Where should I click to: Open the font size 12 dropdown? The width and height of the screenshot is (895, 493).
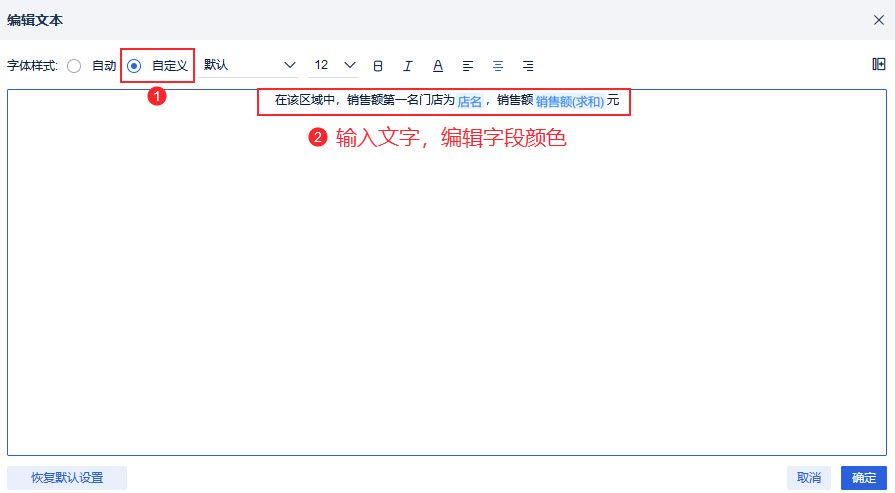(333, 66)
